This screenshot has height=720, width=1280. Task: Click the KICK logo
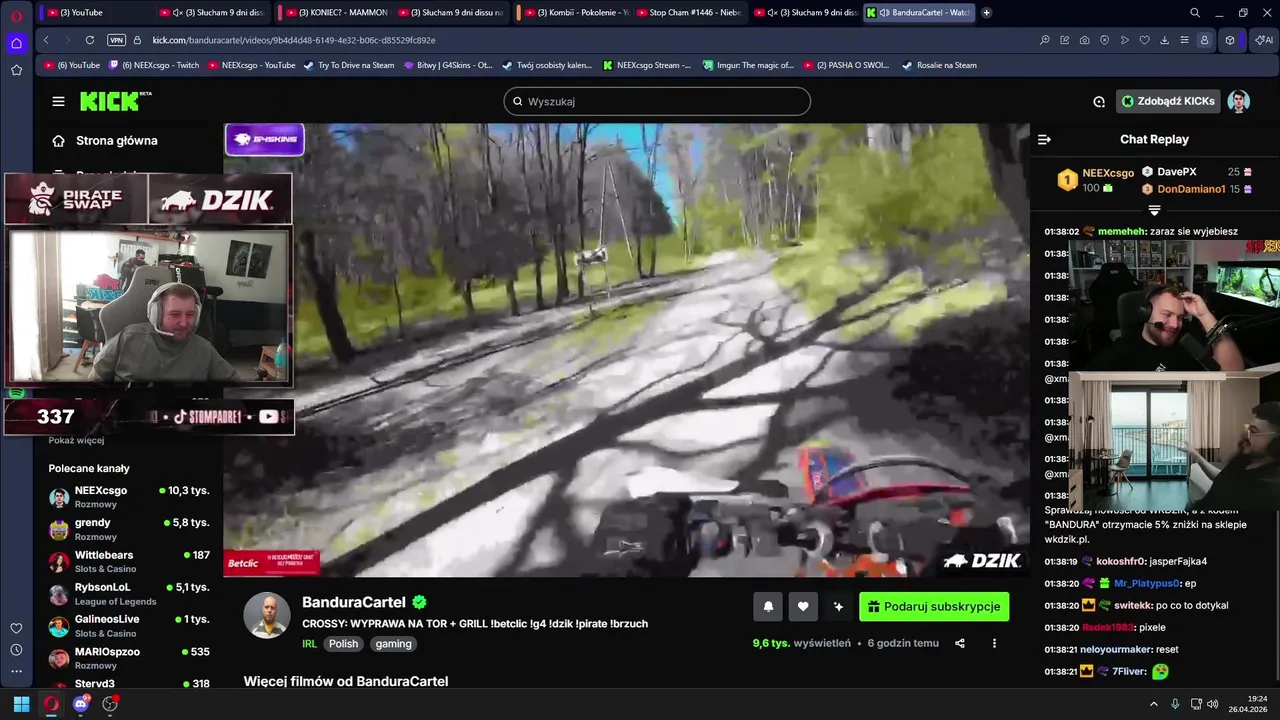pyautogui.click(x=115, y=101)
